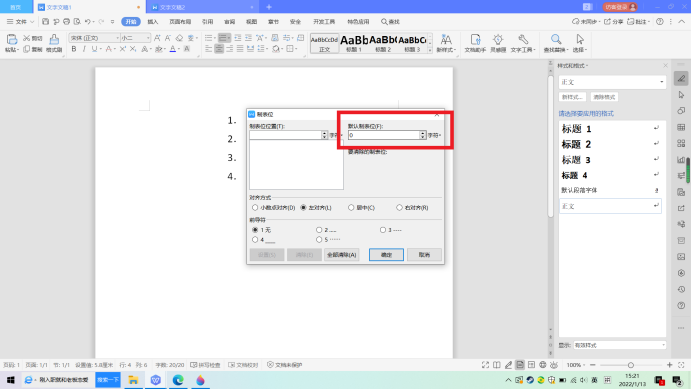Select the Format Painter brush icon
The width and height of the screenshot is (692, 389).
click(54, 40)
